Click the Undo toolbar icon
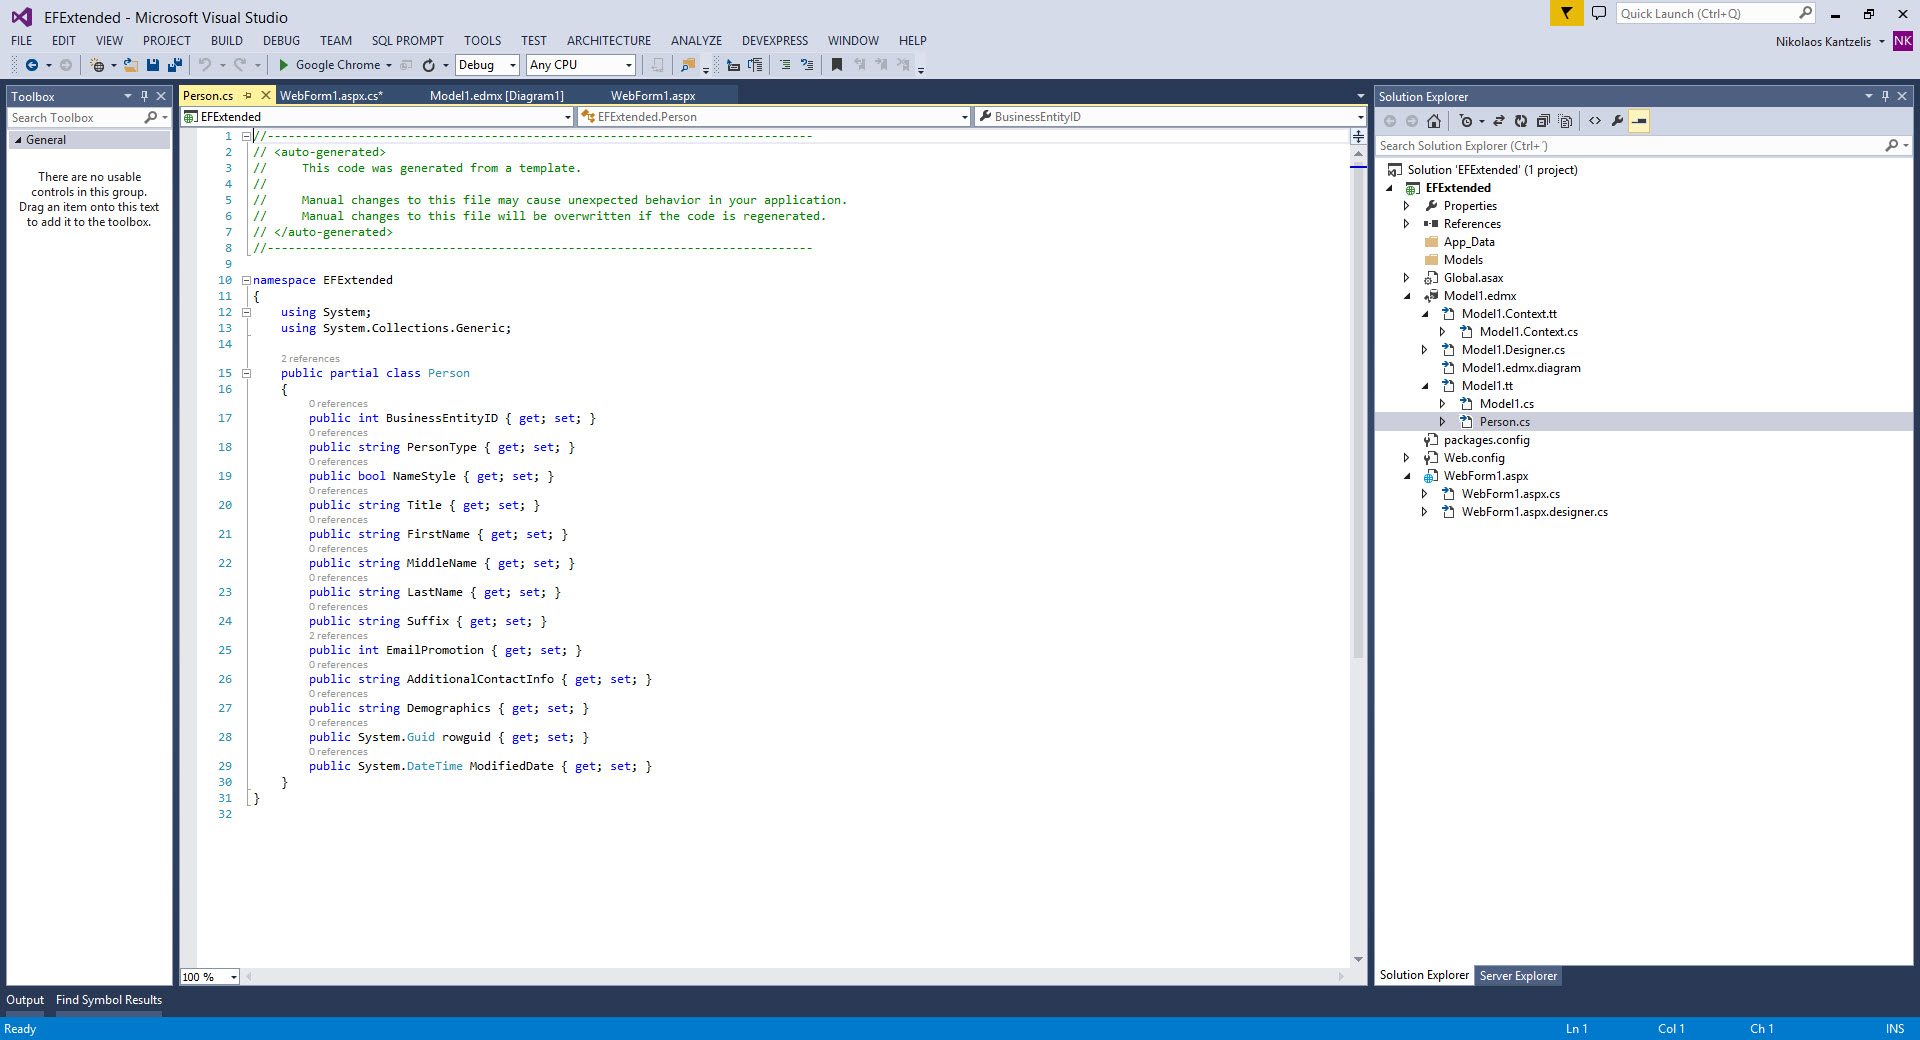 point(205,65)
